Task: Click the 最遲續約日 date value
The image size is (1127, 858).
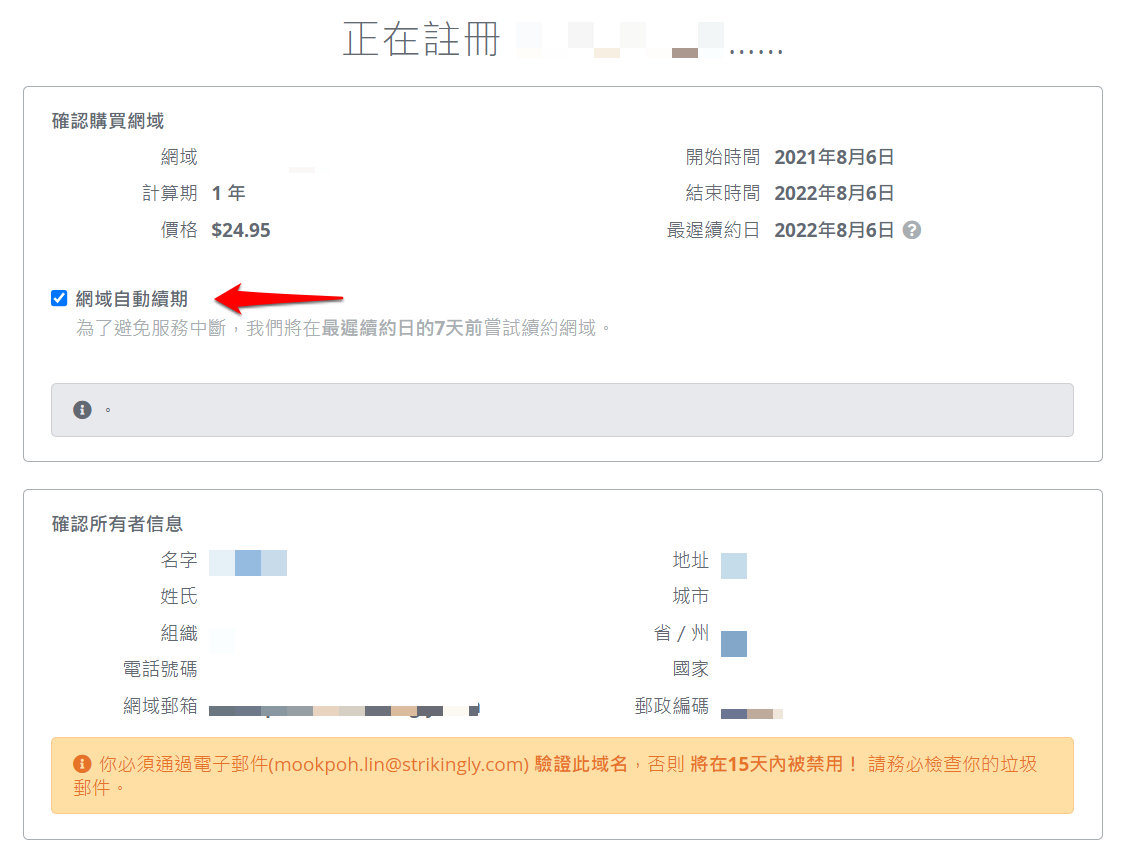Action: tap(834, 230)
